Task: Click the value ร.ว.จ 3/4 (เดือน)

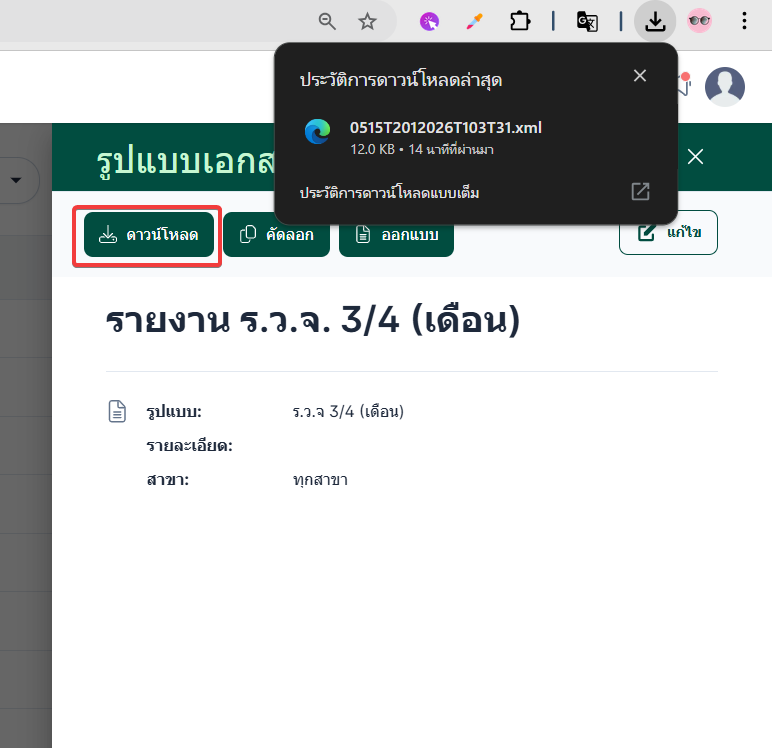Action: 348,412
